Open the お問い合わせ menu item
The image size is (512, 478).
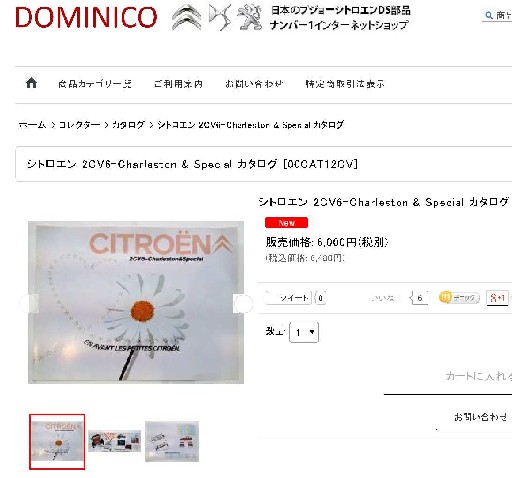click(254, 84)
